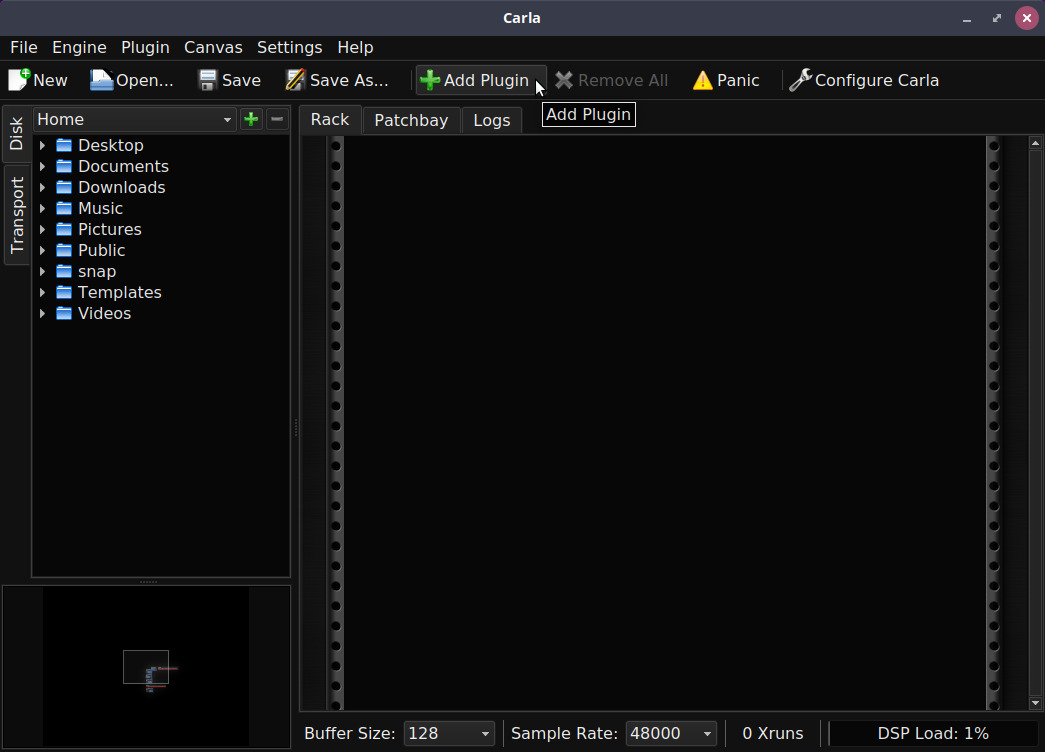
Task: Open an existing project file
Action: point(131,80)
